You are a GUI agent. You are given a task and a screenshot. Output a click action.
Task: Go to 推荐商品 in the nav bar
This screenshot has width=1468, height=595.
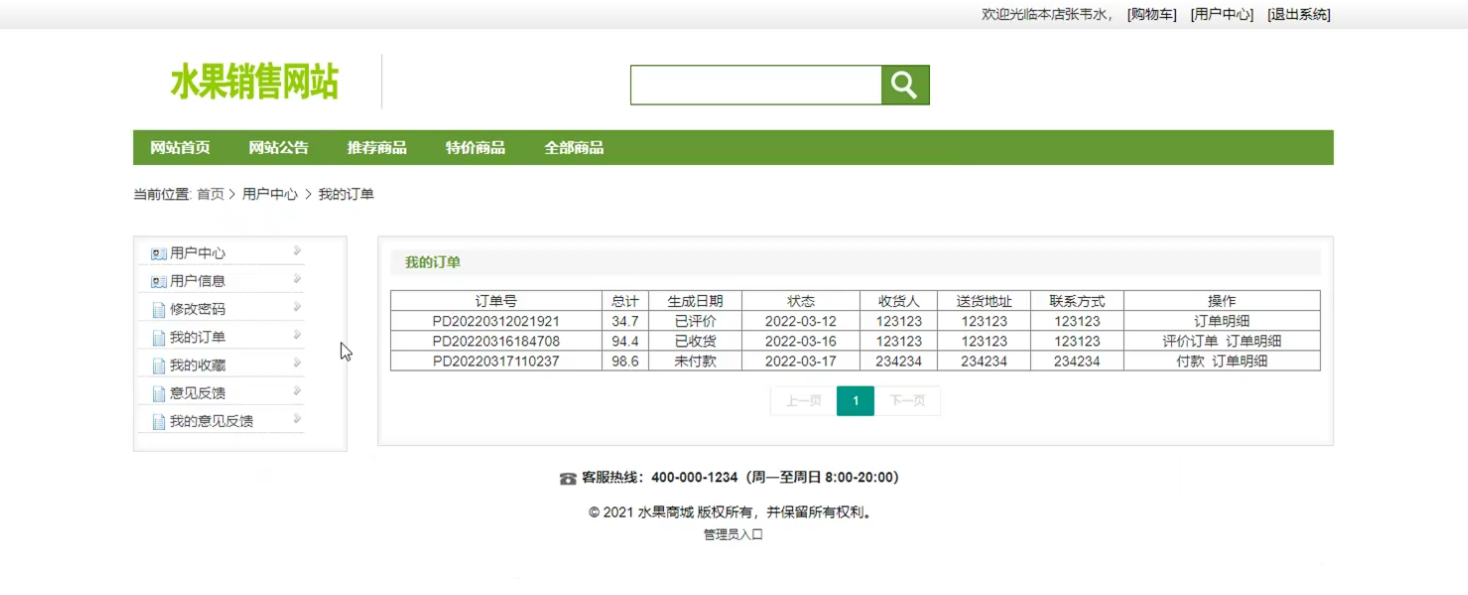tap(377, 148)
